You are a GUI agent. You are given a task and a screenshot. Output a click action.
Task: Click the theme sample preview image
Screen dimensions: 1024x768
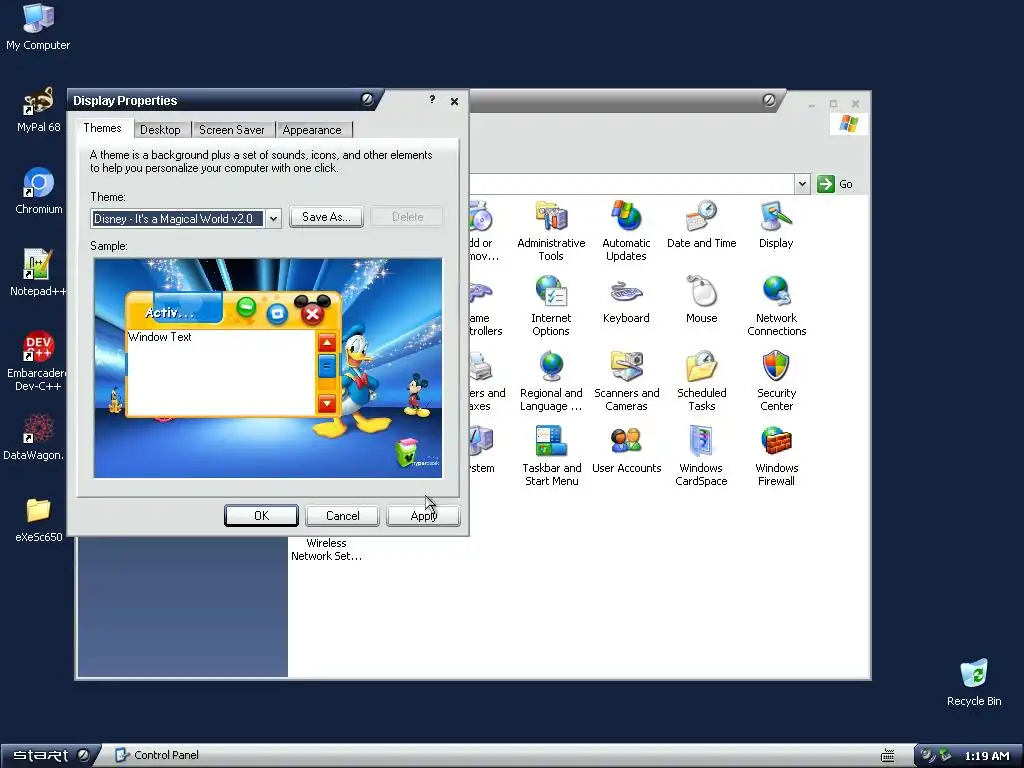click(268, 368)
